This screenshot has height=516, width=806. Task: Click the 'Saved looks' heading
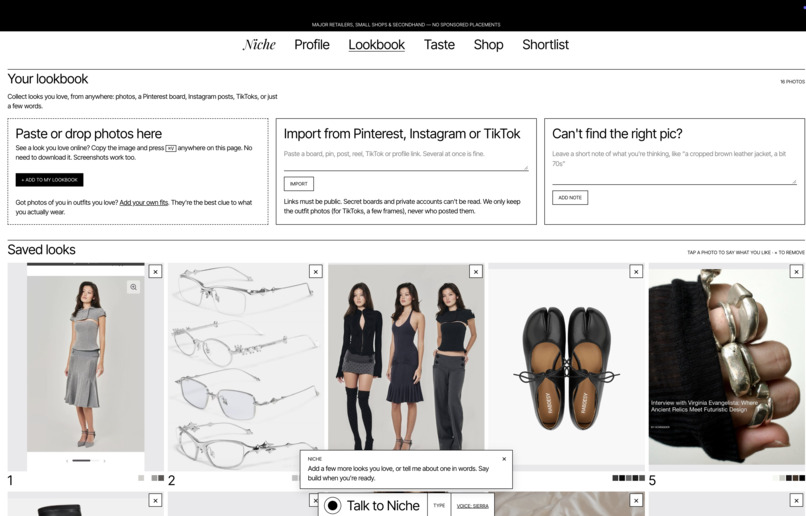coord(41,250)
